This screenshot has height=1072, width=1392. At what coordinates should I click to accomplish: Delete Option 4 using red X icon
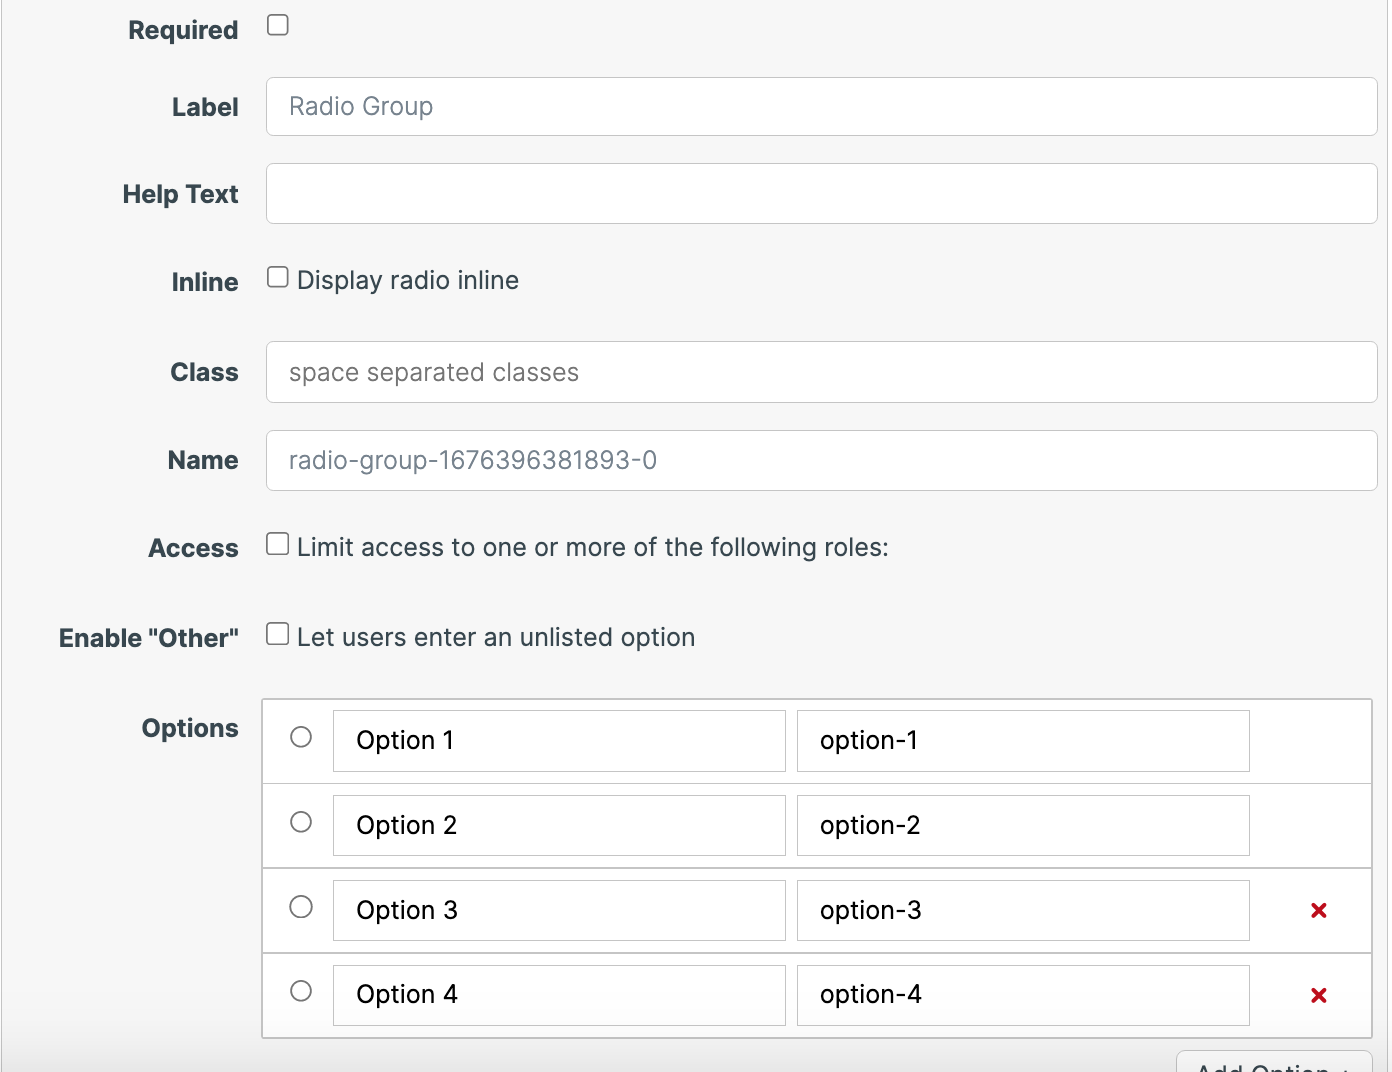[x=1318, y=995]
